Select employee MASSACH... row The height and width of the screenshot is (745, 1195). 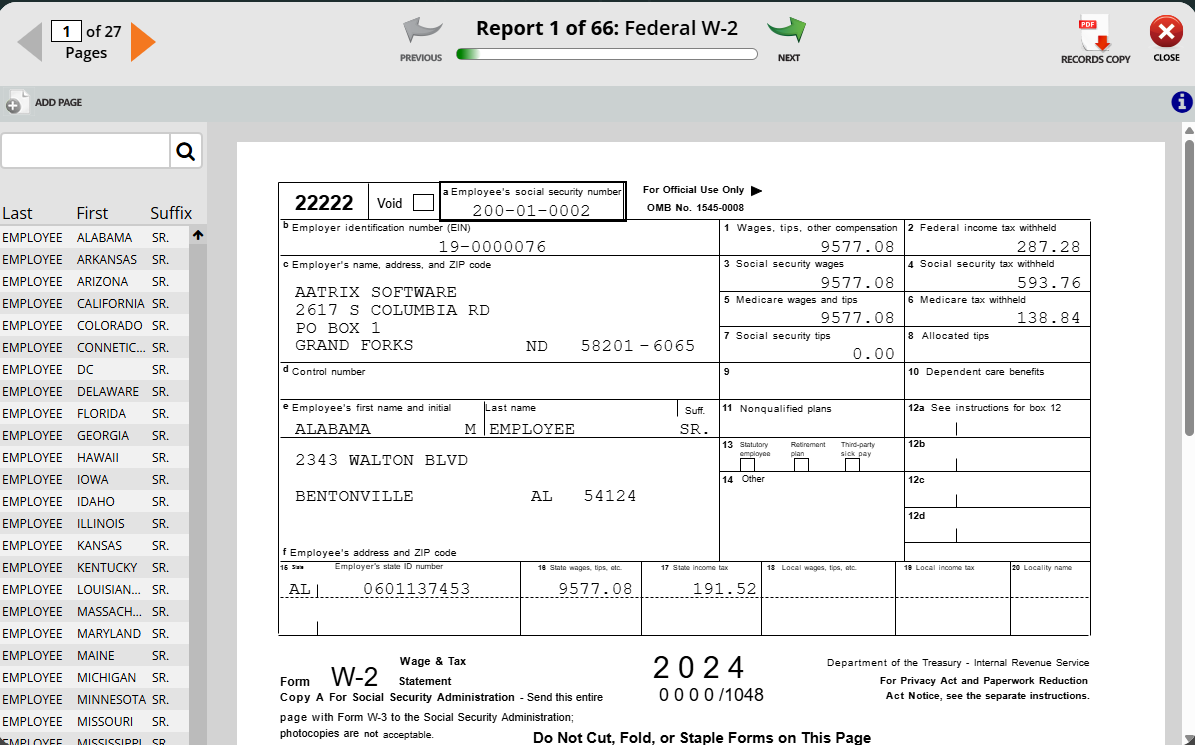pyautogui.click(x=95, y=612)
